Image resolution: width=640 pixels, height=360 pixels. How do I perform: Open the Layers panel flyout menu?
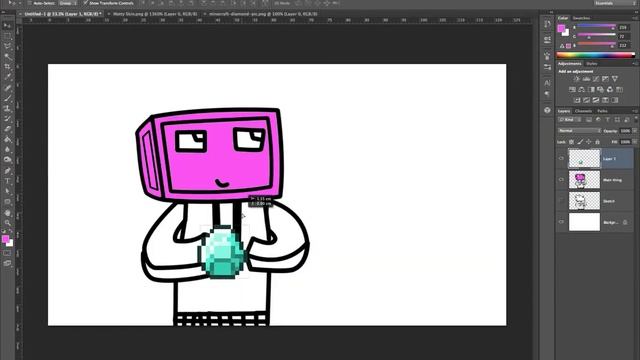[x=635, y=111]
